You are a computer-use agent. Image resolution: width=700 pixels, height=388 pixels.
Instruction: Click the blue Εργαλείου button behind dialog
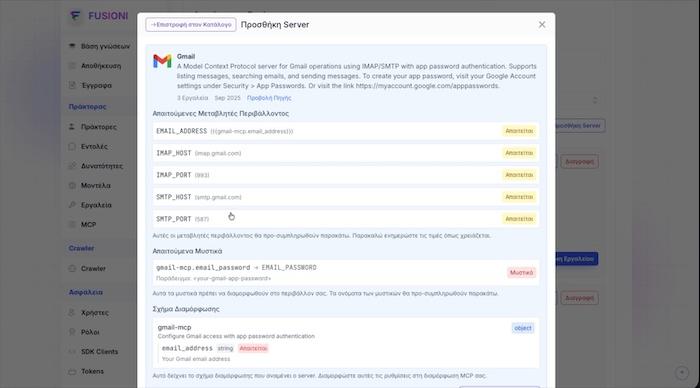(576, 259)
